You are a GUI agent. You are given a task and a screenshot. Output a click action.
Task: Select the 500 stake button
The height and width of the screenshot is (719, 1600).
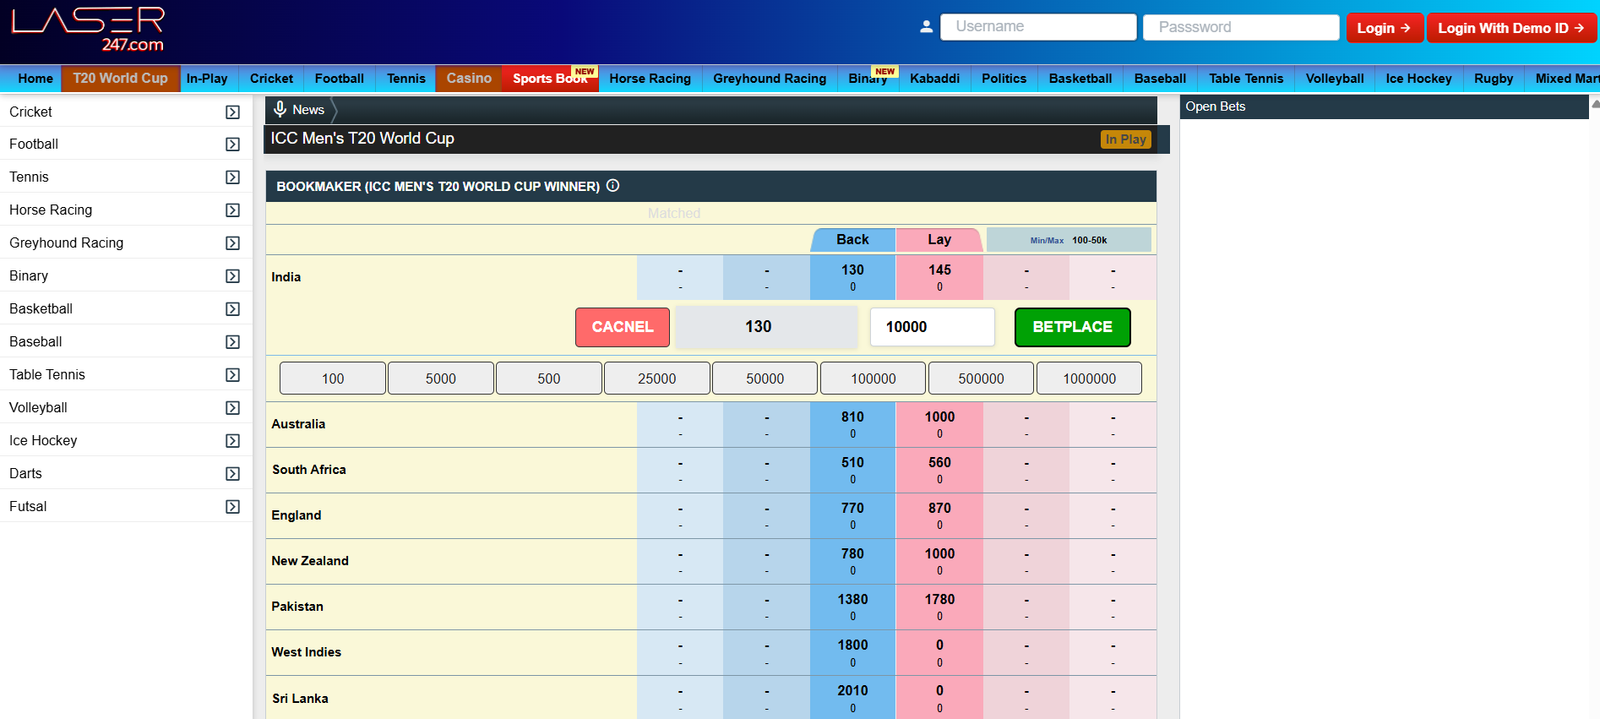click(x=549, y=379)
